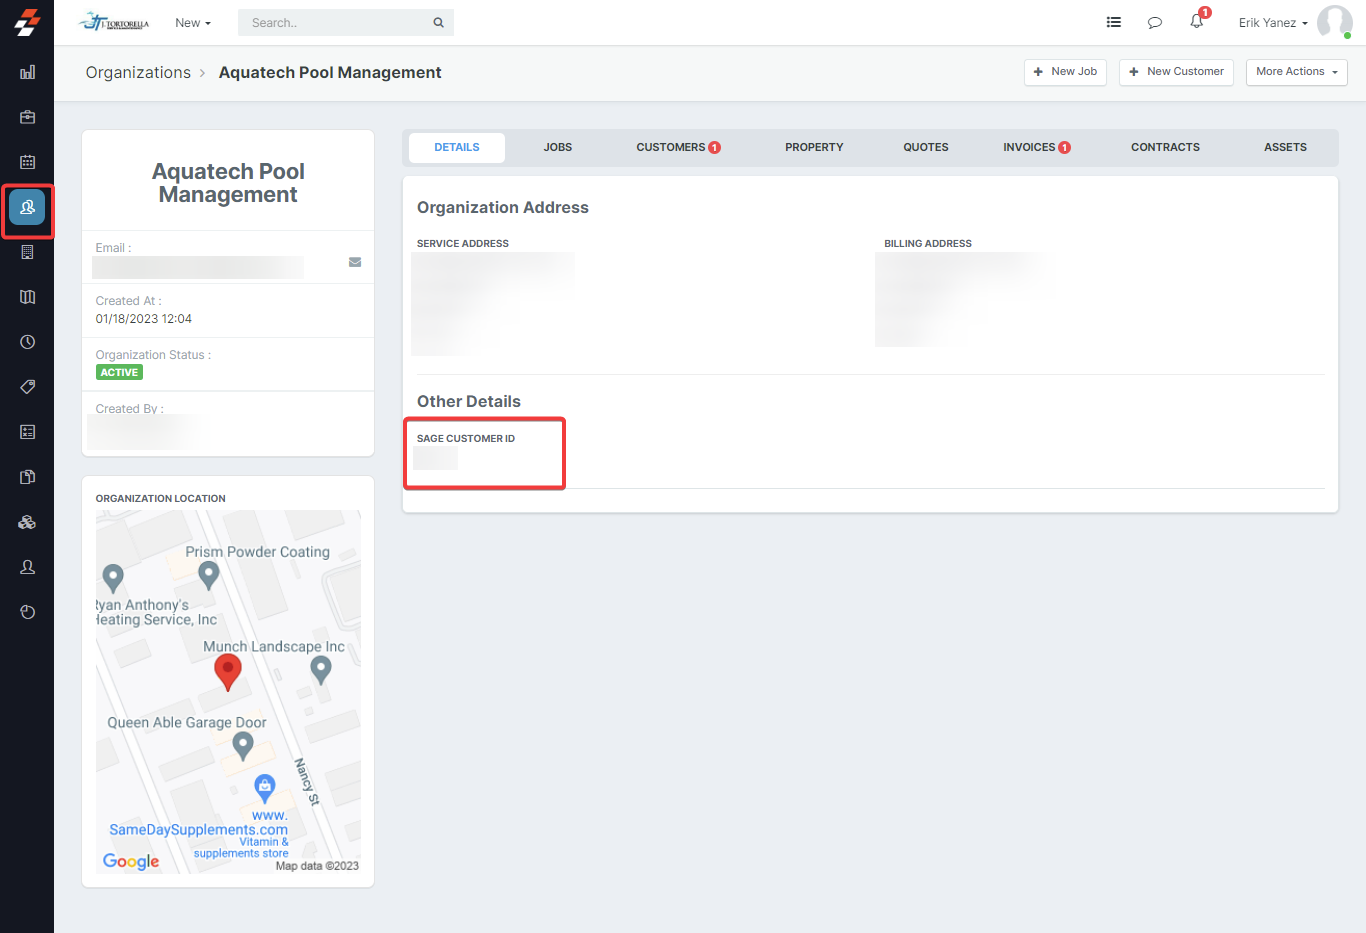
Task: Switch to the Jobs tab
Action: [557, 147]
